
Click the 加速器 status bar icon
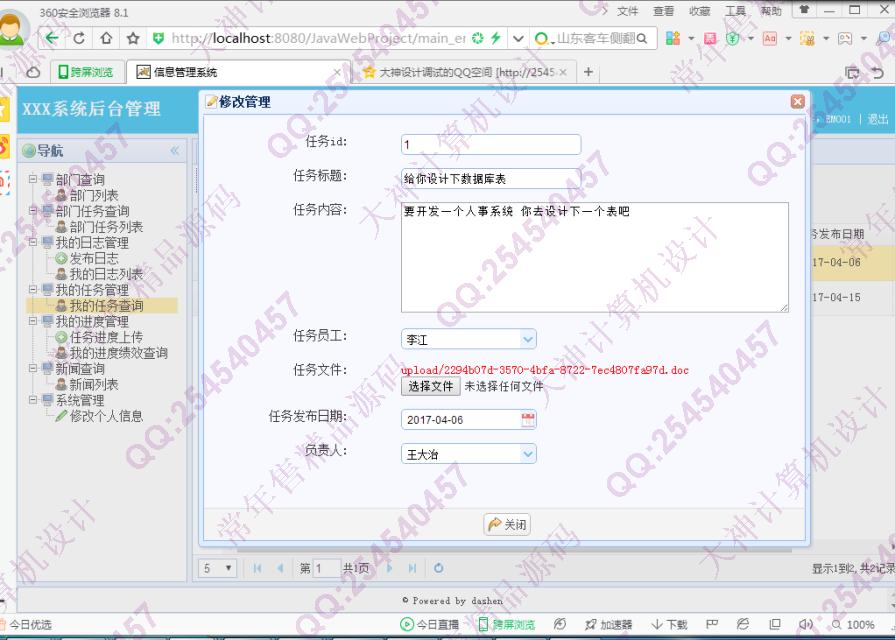tap(608, 625)
